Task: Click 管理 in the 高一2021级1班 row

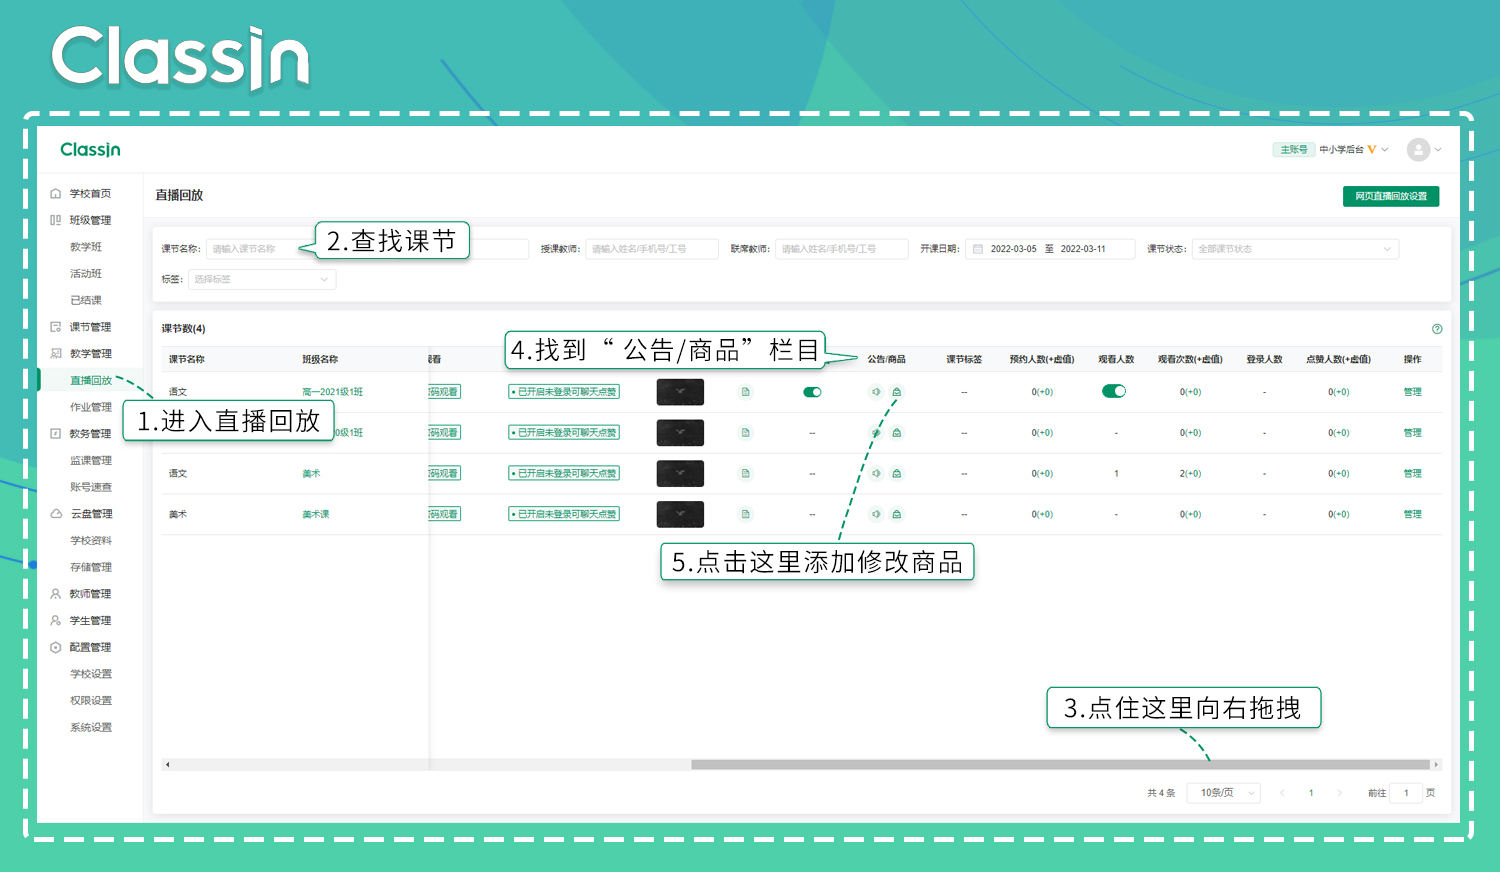Action: 1412,392
